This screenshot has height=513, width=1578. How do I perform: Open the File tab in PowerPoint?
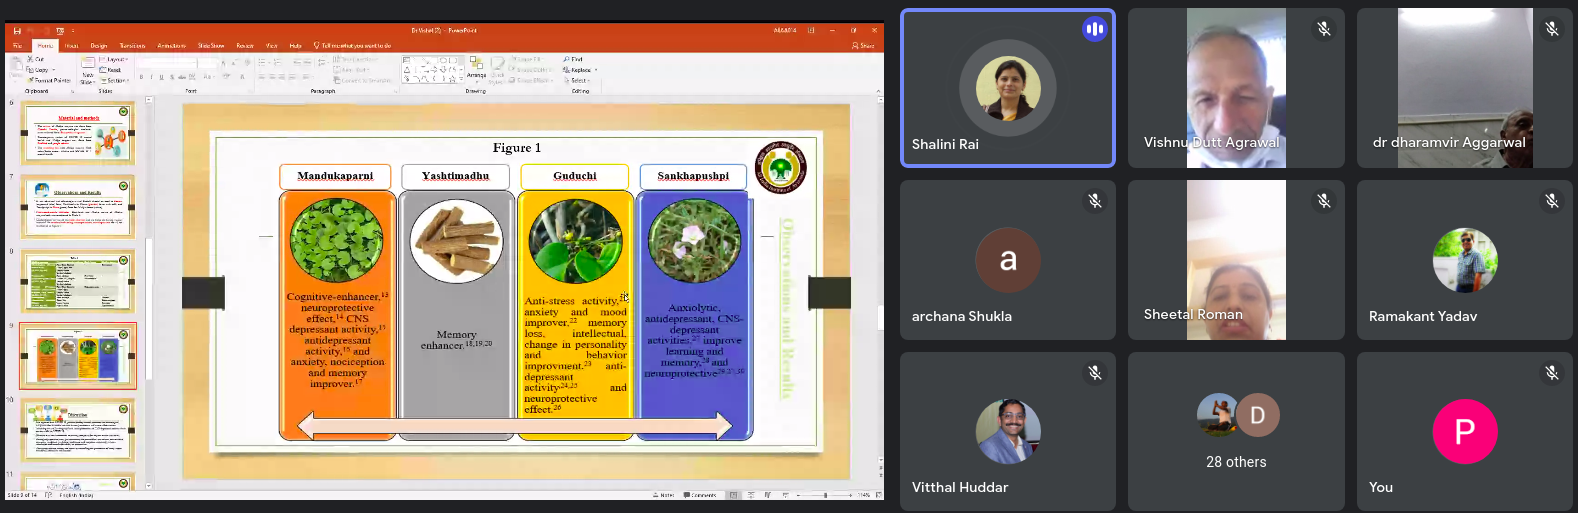click(x=17, y=46)
